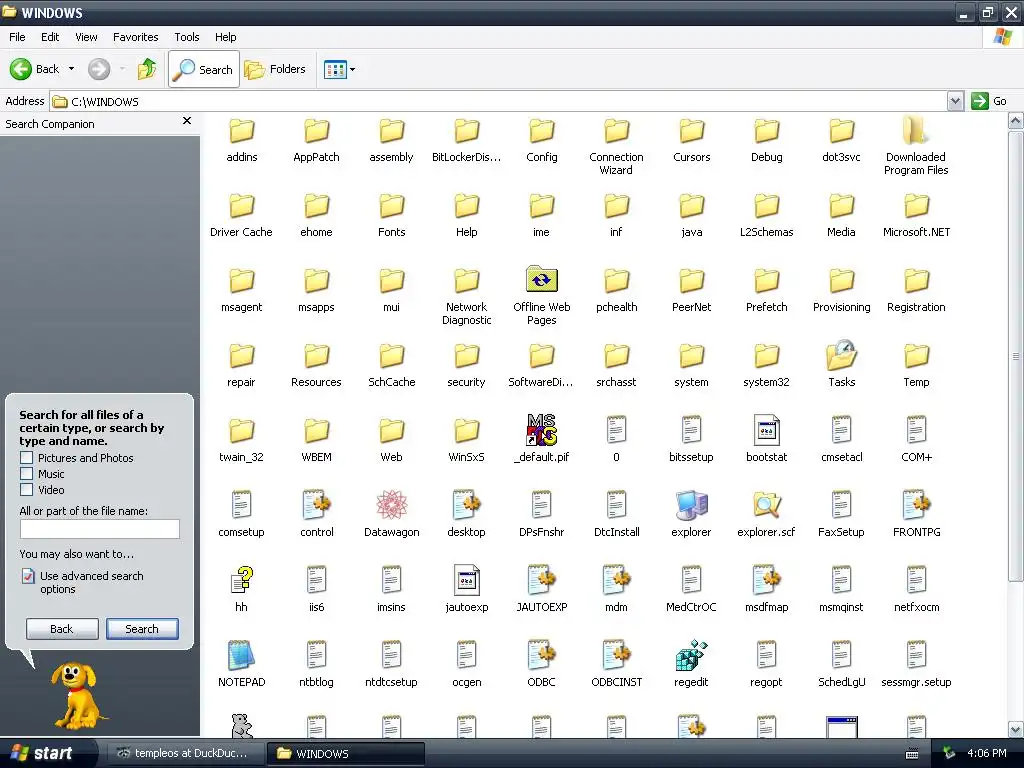Click the WINDOWS taskbar button
The image size is (1024, 768).
[x=346, y=753]
